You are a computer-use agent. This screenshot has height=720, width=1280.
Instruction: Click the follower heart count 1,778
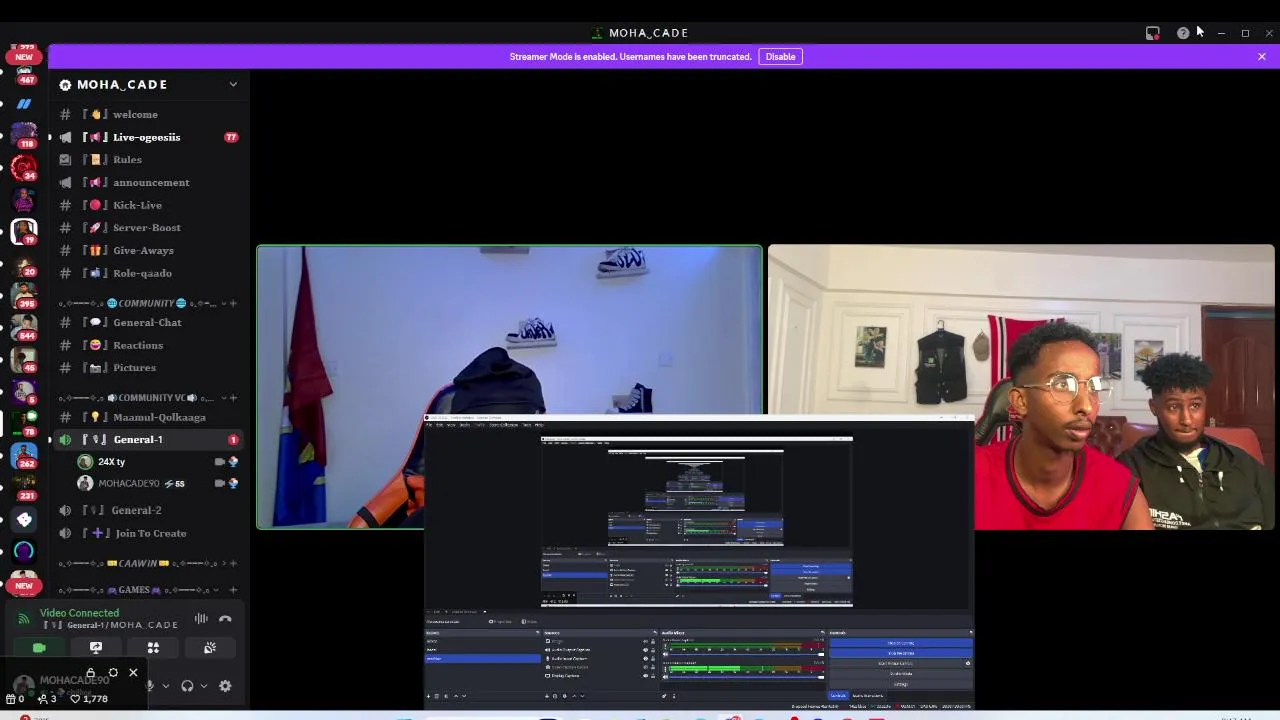[x=89, y=699]
